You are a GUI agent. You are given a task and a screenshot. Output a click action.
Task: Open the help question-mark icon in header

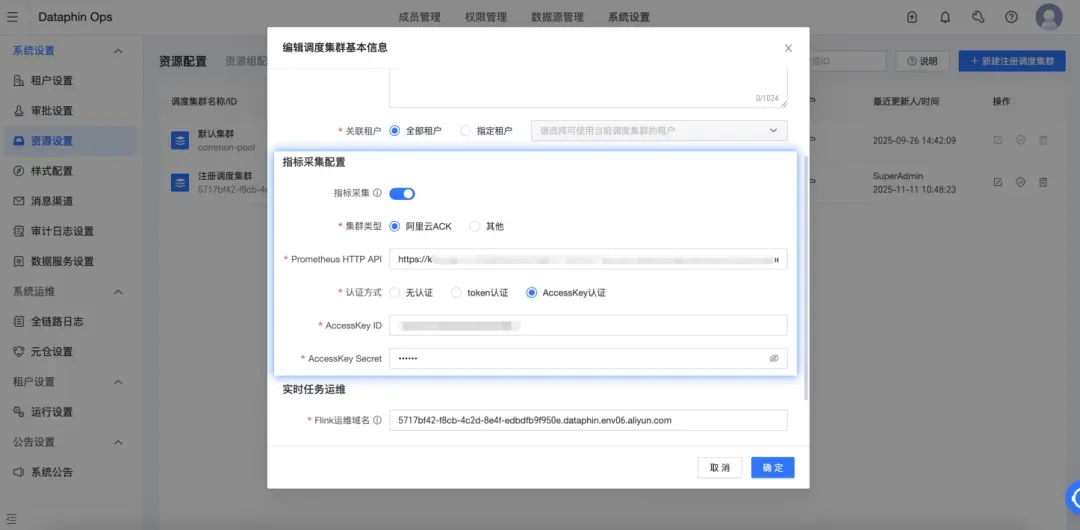coord(1011,17)
